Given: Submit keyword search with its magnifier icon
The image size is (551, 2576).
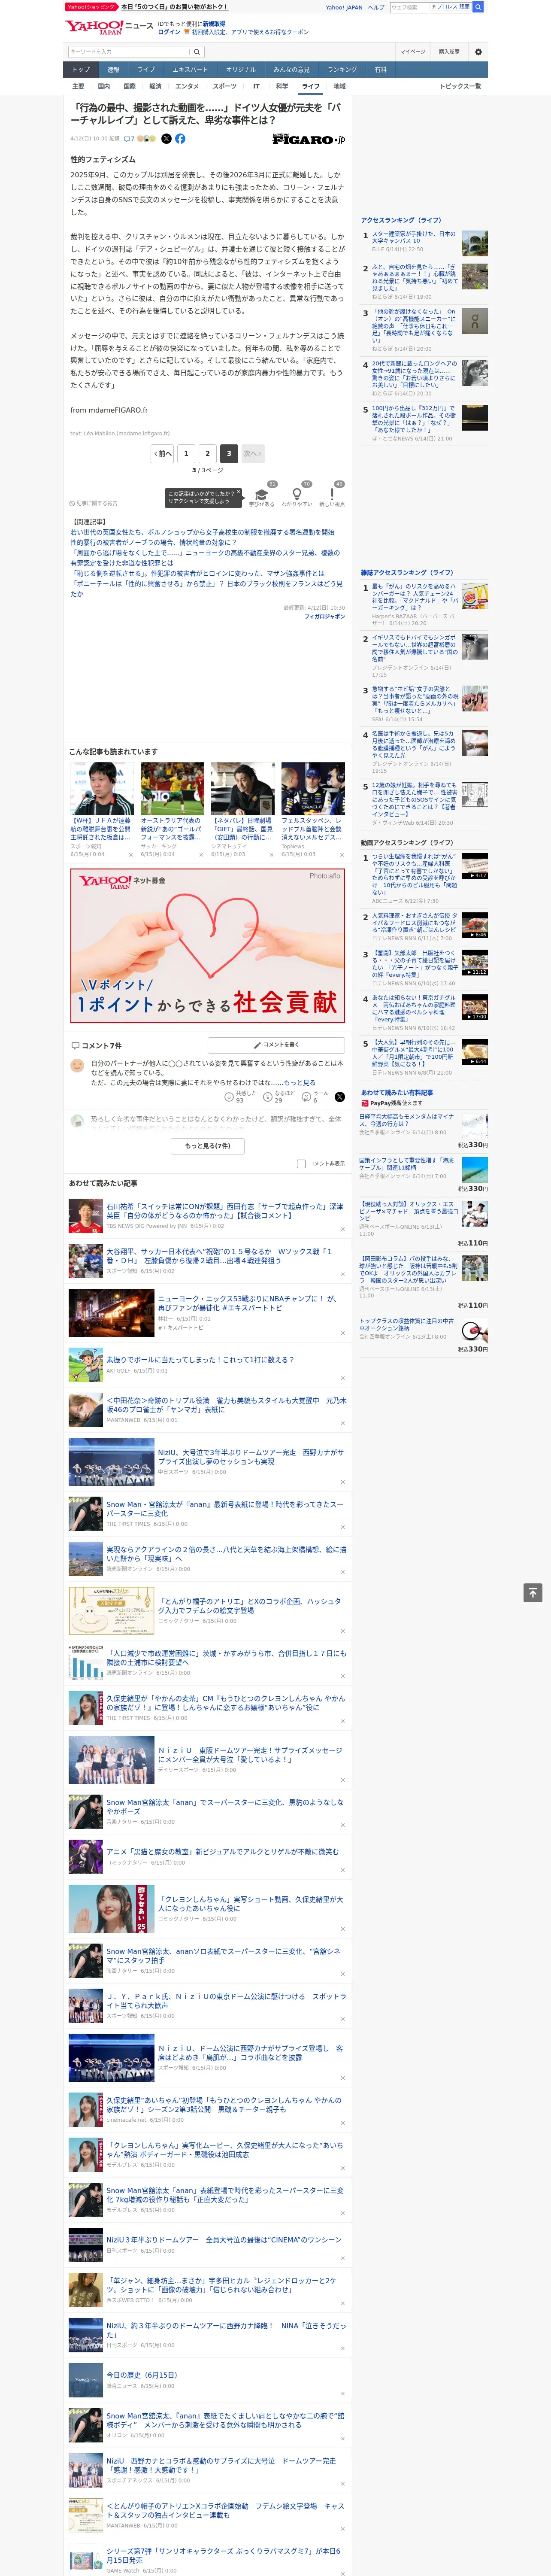Looking at the screenshot, I should 196,52.
